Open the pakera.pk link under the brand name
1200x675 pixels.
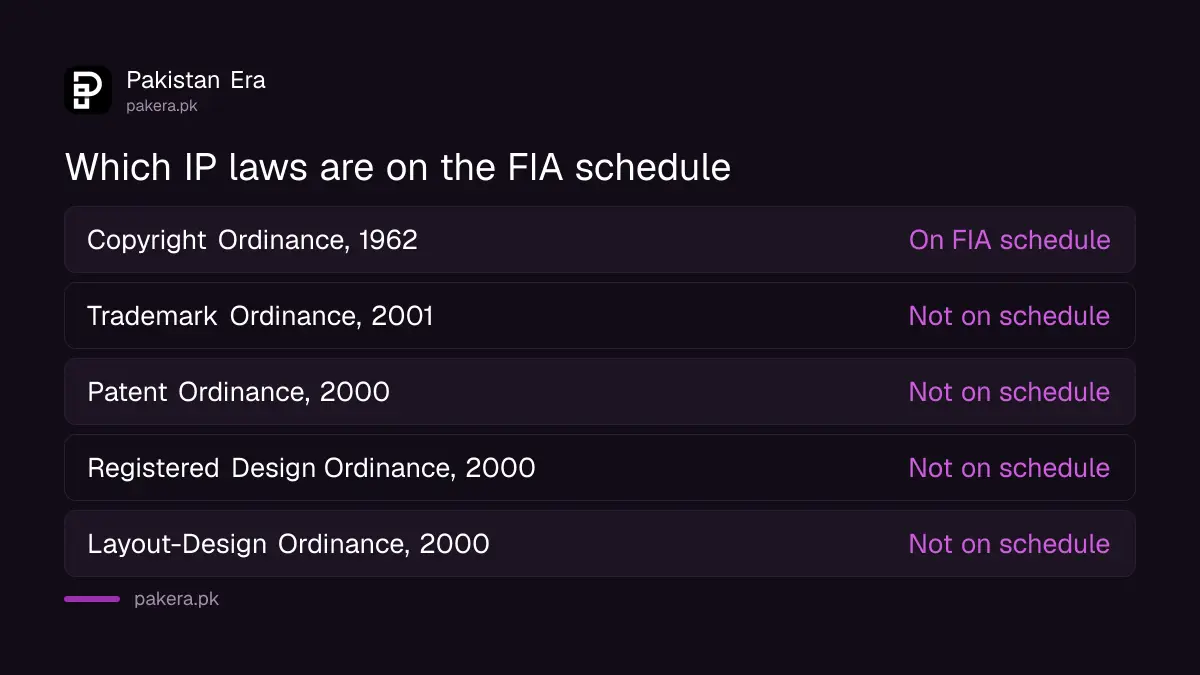click(161, 106)
